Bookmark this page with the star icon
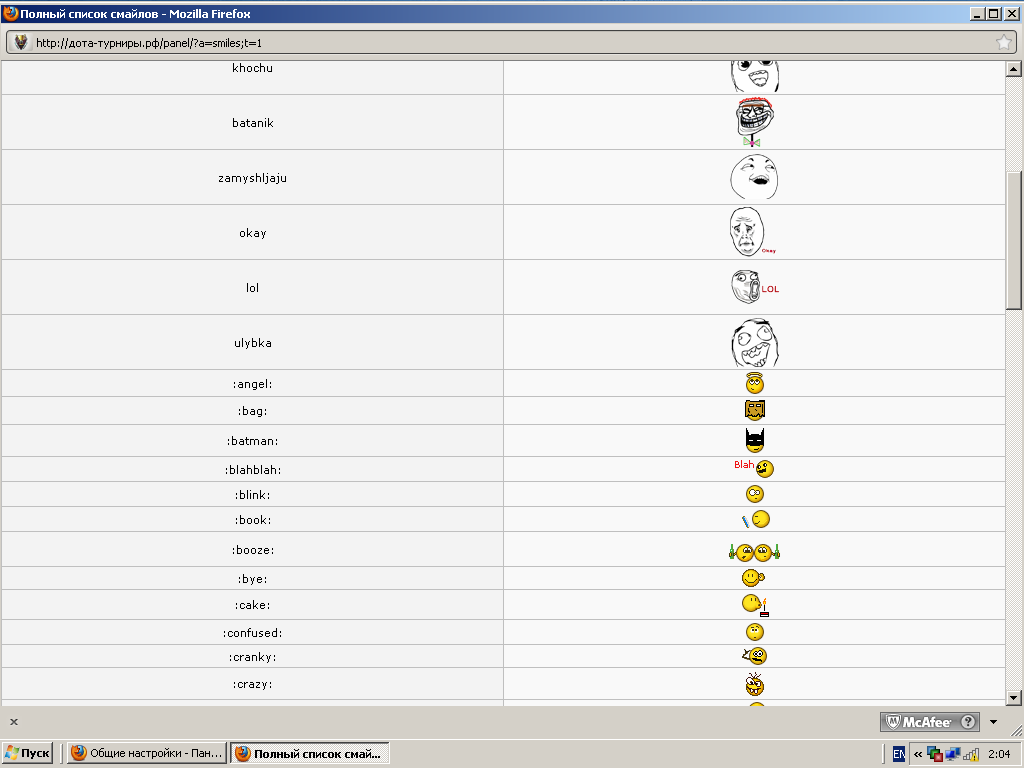 pyautogui.click(x=1003, y=42)
